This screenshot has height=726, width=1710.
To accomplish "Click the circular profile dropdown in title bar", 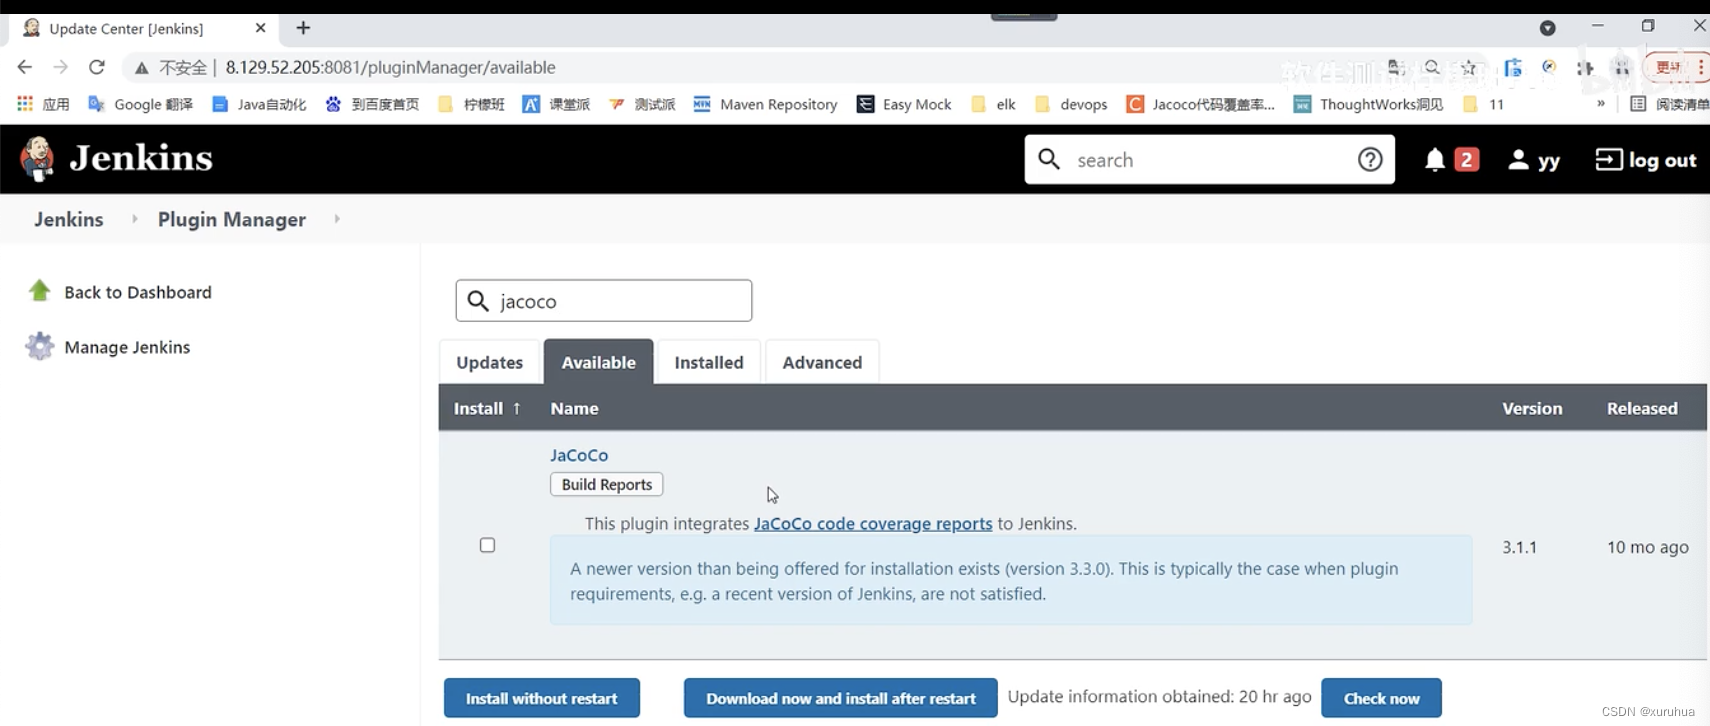I will 1547,28.
